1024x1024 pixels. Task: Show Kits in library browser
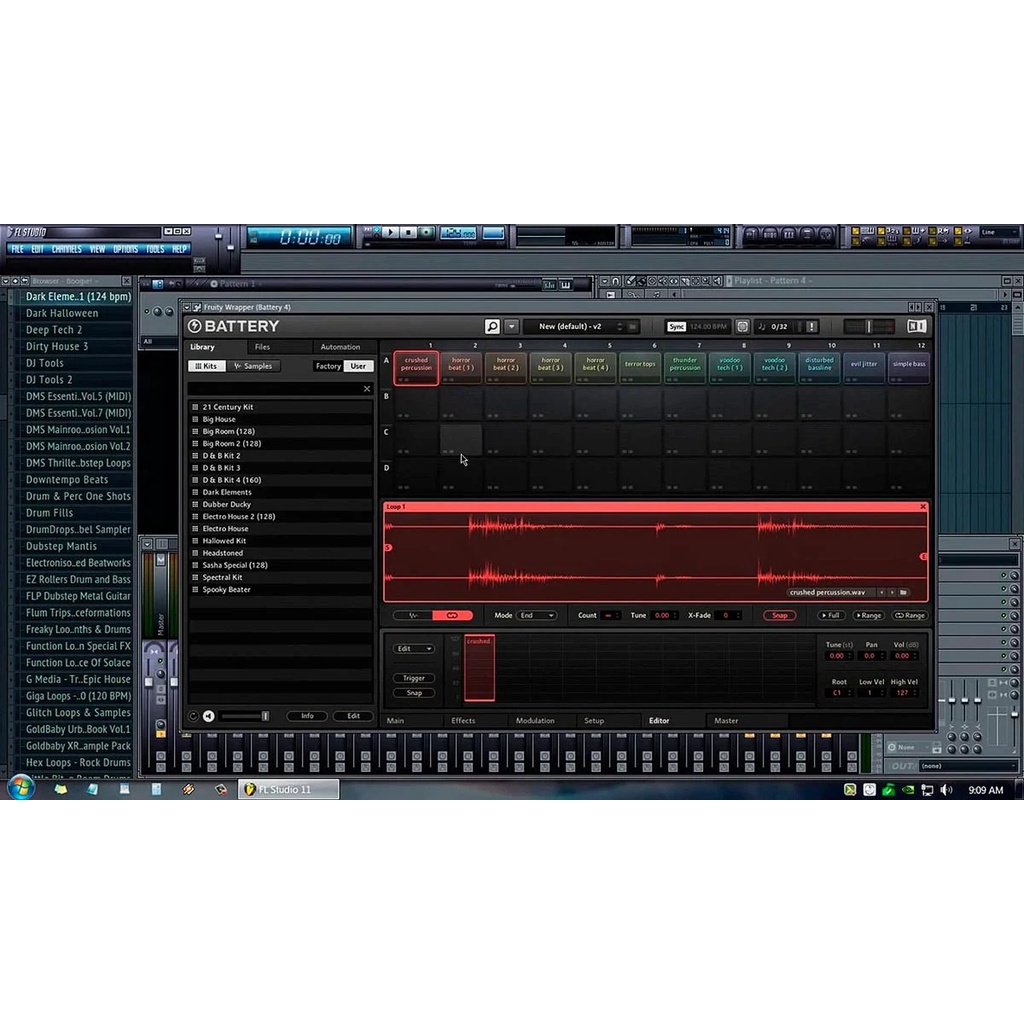coord(206,366)
